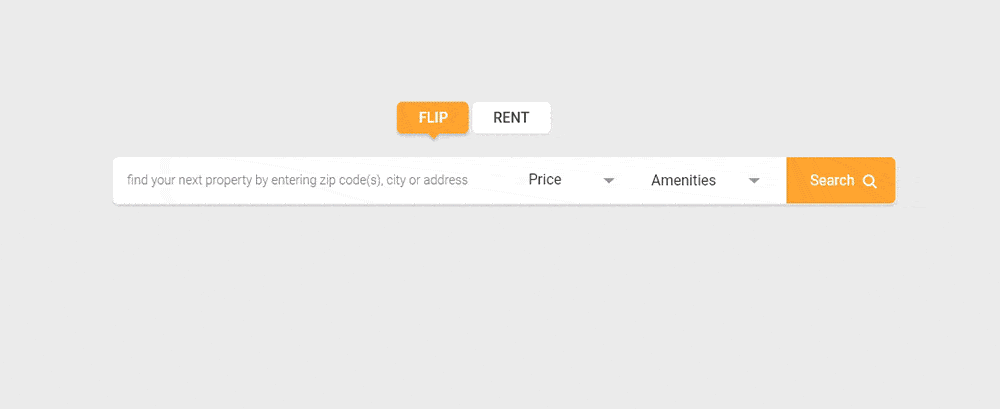1000x409 pixels.
Task: Expand the Amenities dropdown
Action: [705, 181]
